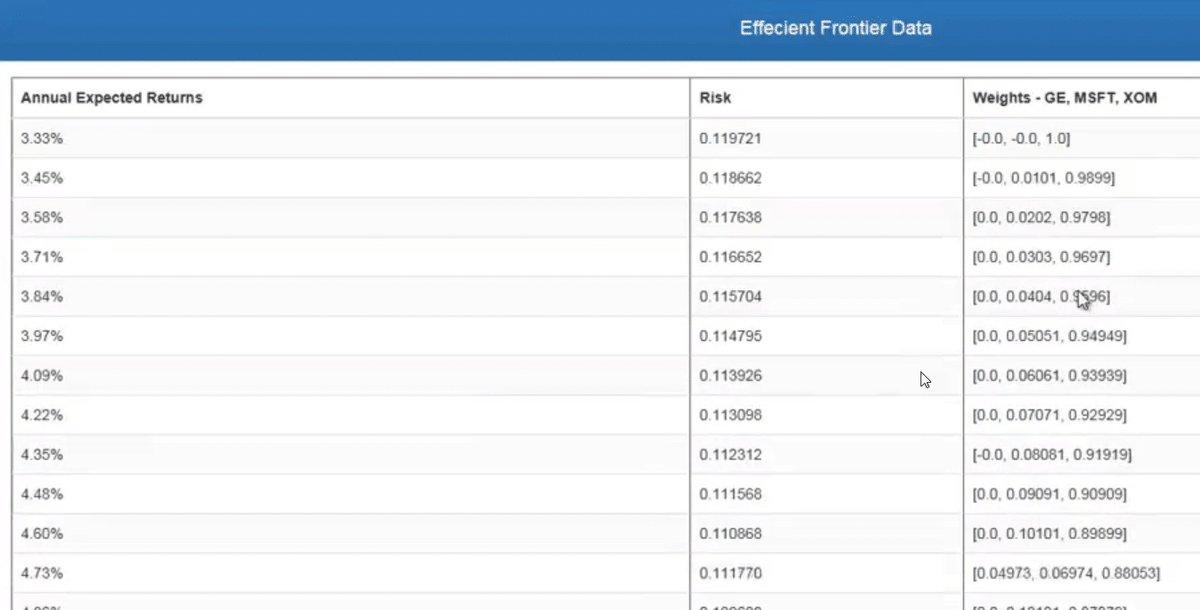The height and width of the screenshot is (610, 1200).
Task: Select weights [0.0, 0.0303, 0.9697]
Action: (1041, 257)
